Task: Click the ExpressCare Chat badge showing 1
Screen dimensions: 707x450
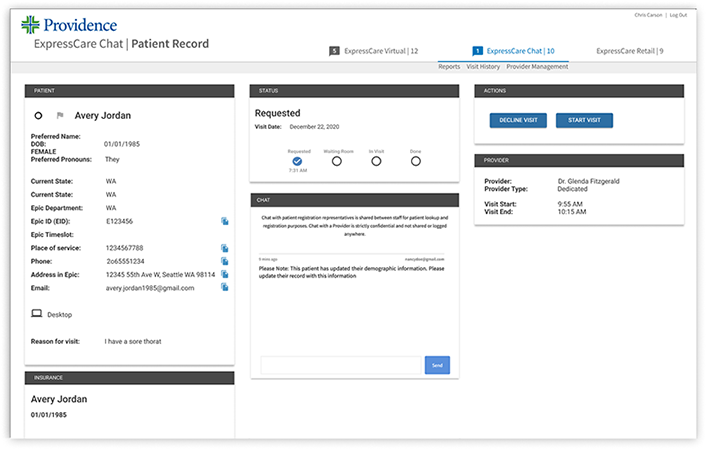Action: (x=477, y=51)
